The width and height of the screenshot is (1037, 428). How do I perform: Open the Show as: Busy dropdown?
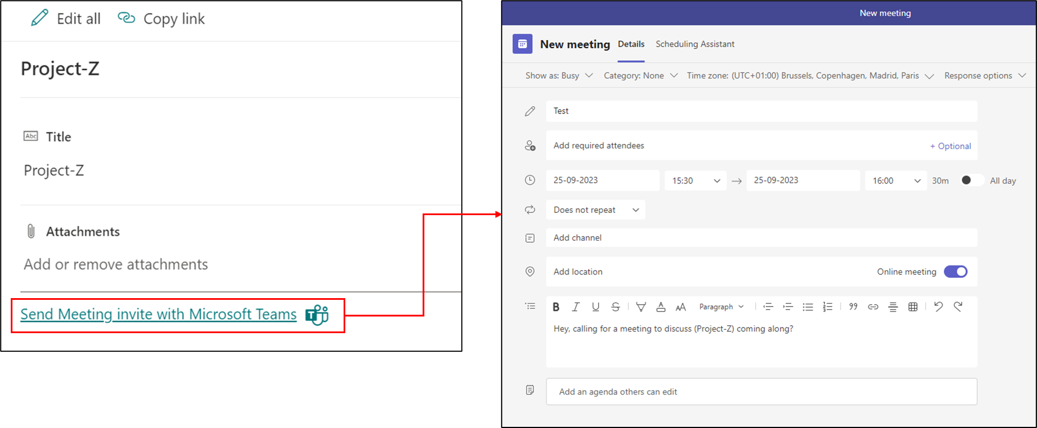coord(559,75)
